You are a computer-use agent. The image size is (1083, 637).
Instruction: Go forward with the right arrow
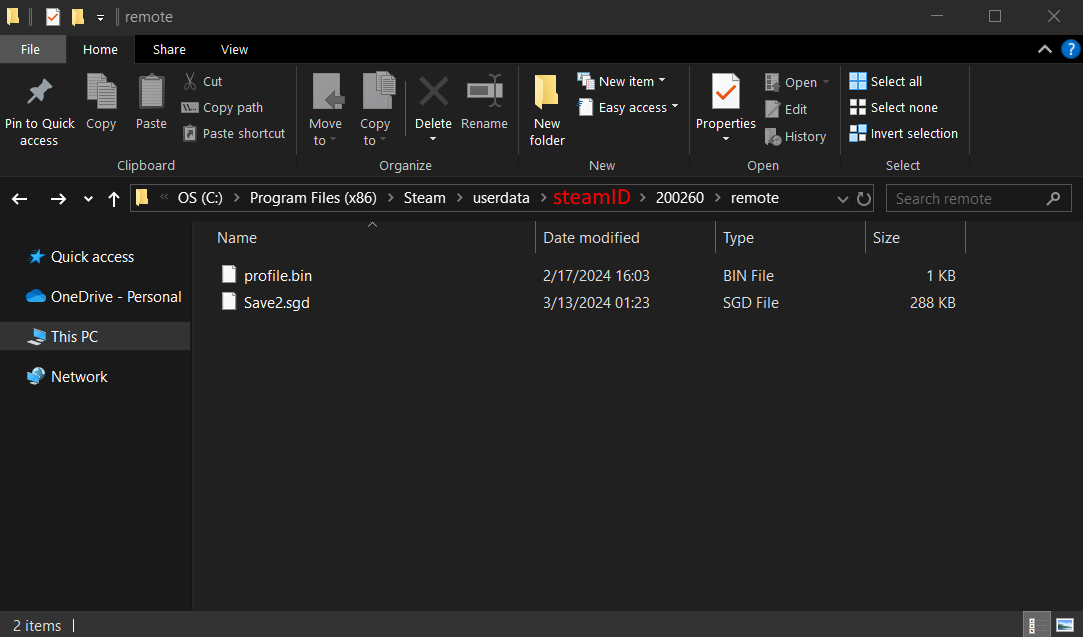tap(58, 199)
